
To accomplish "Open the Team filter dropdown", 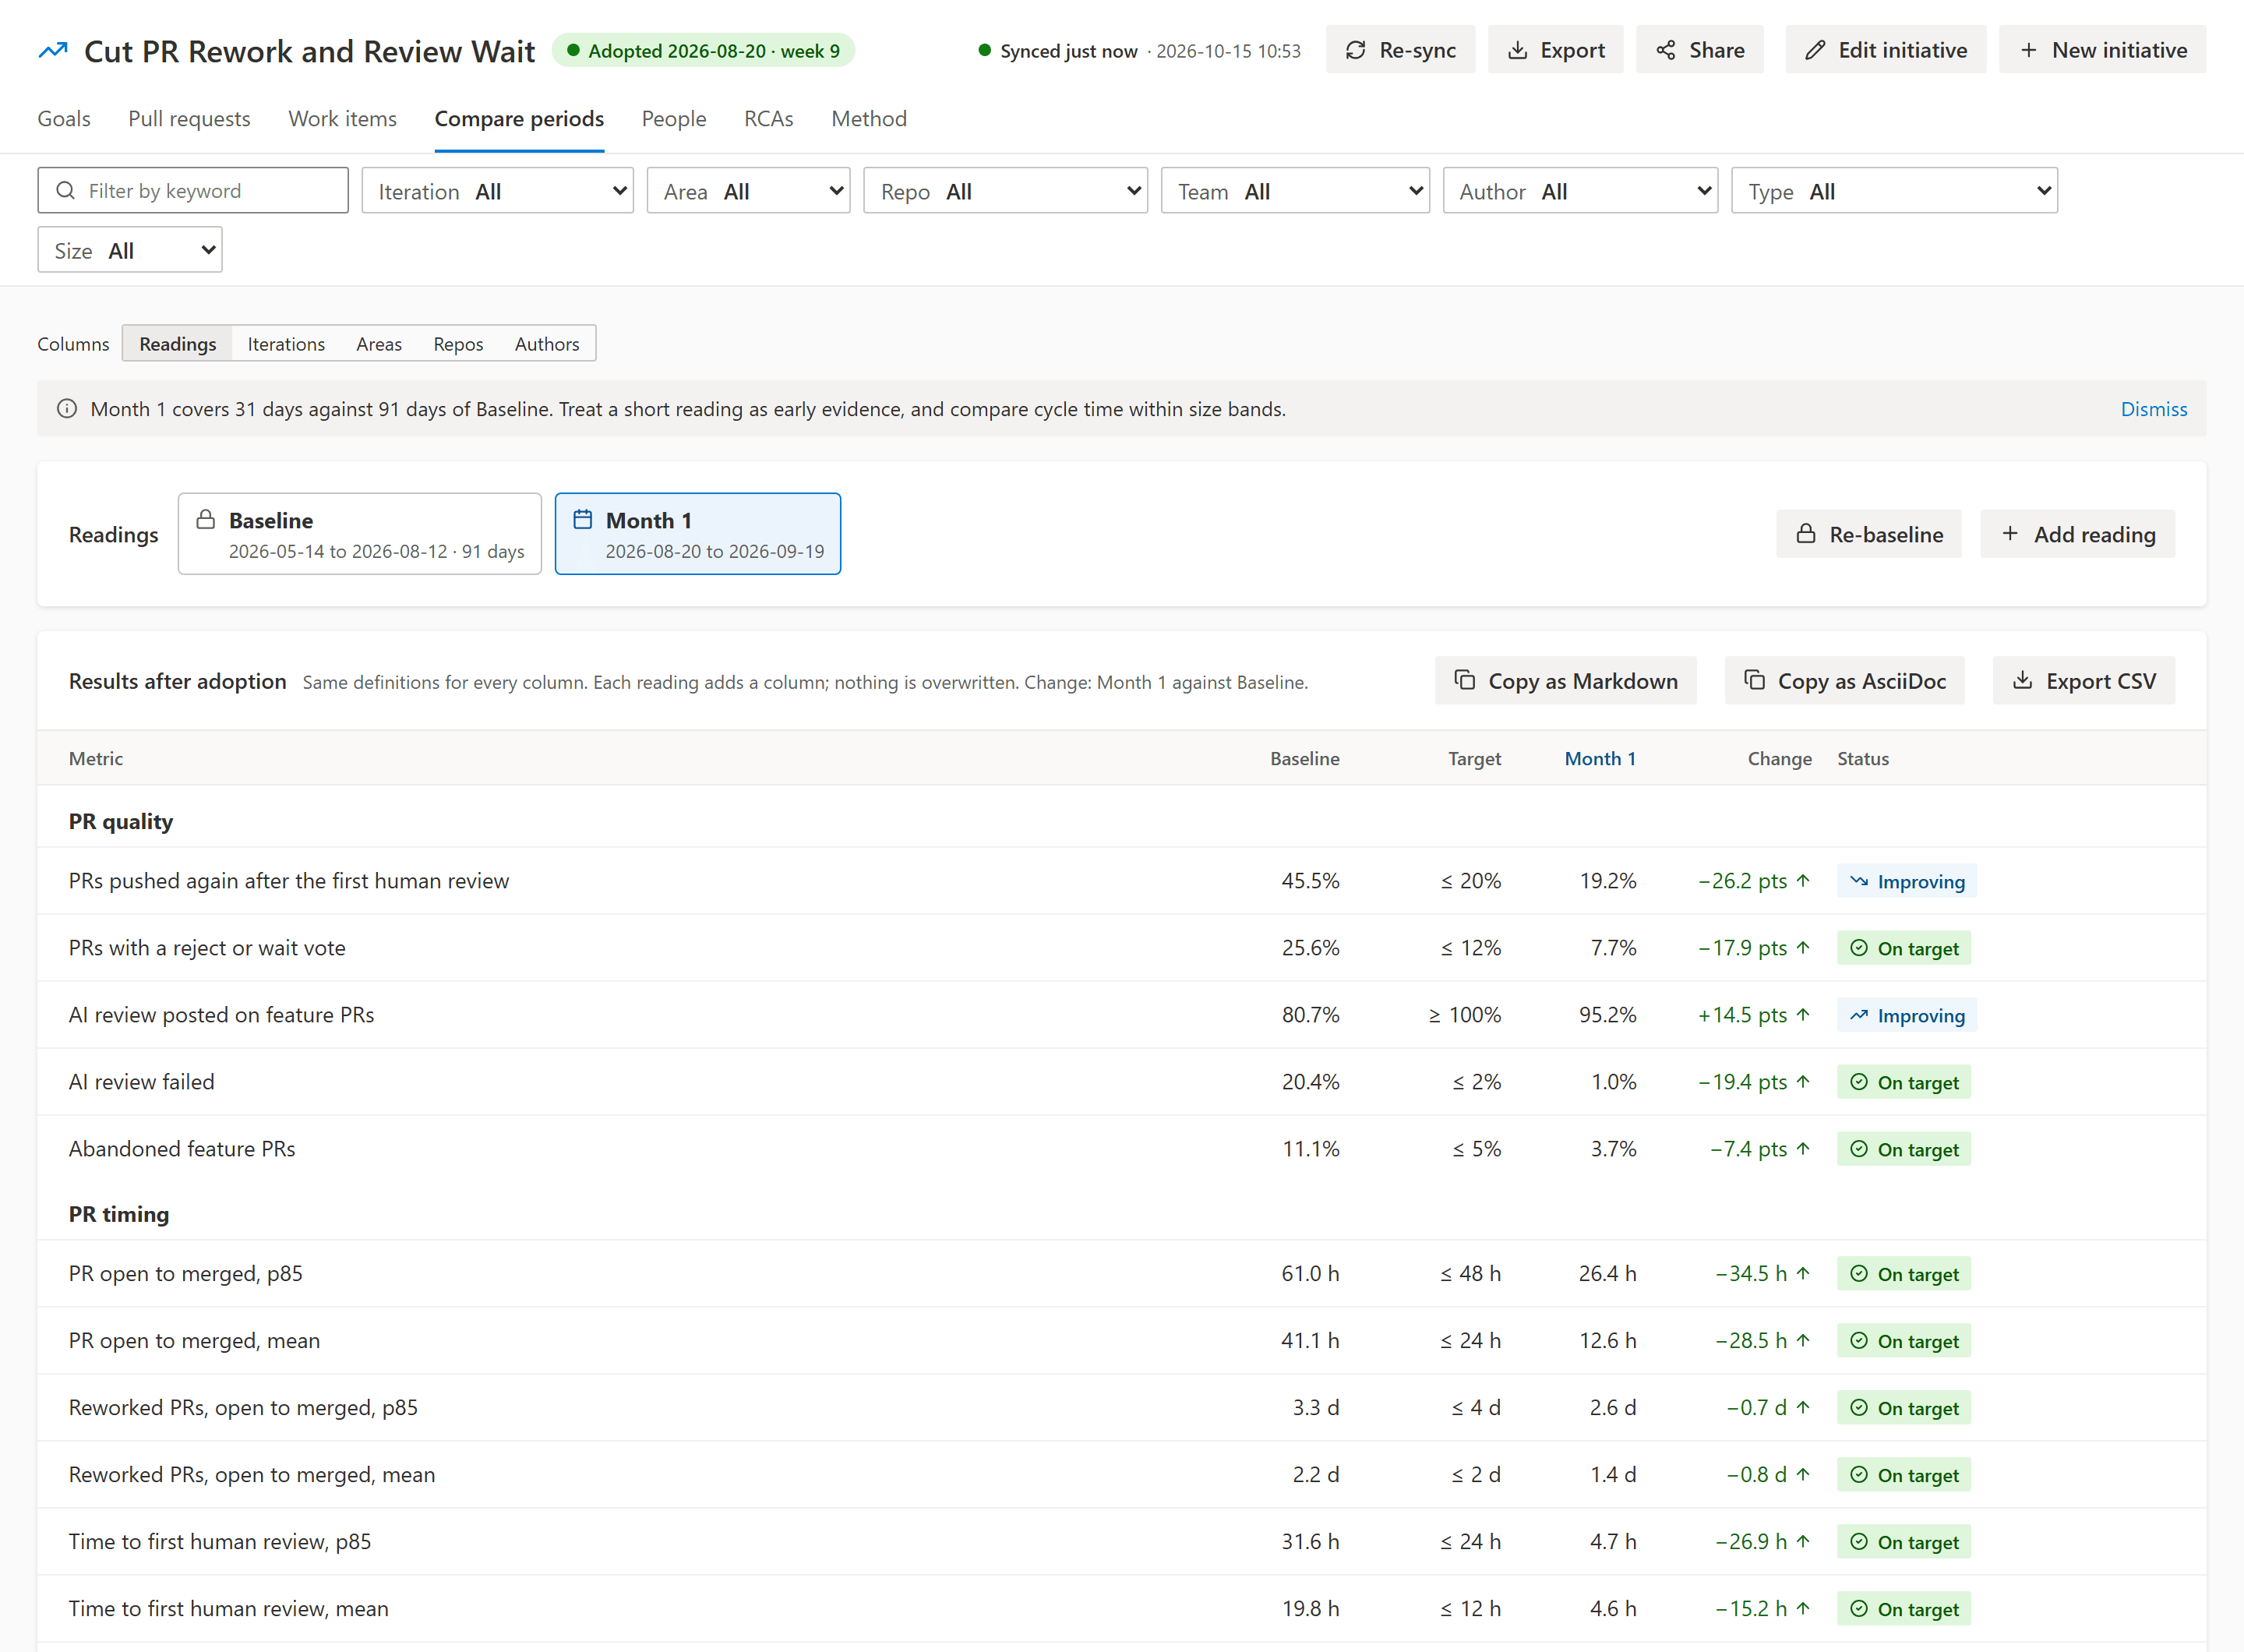I will [1296, 190].
